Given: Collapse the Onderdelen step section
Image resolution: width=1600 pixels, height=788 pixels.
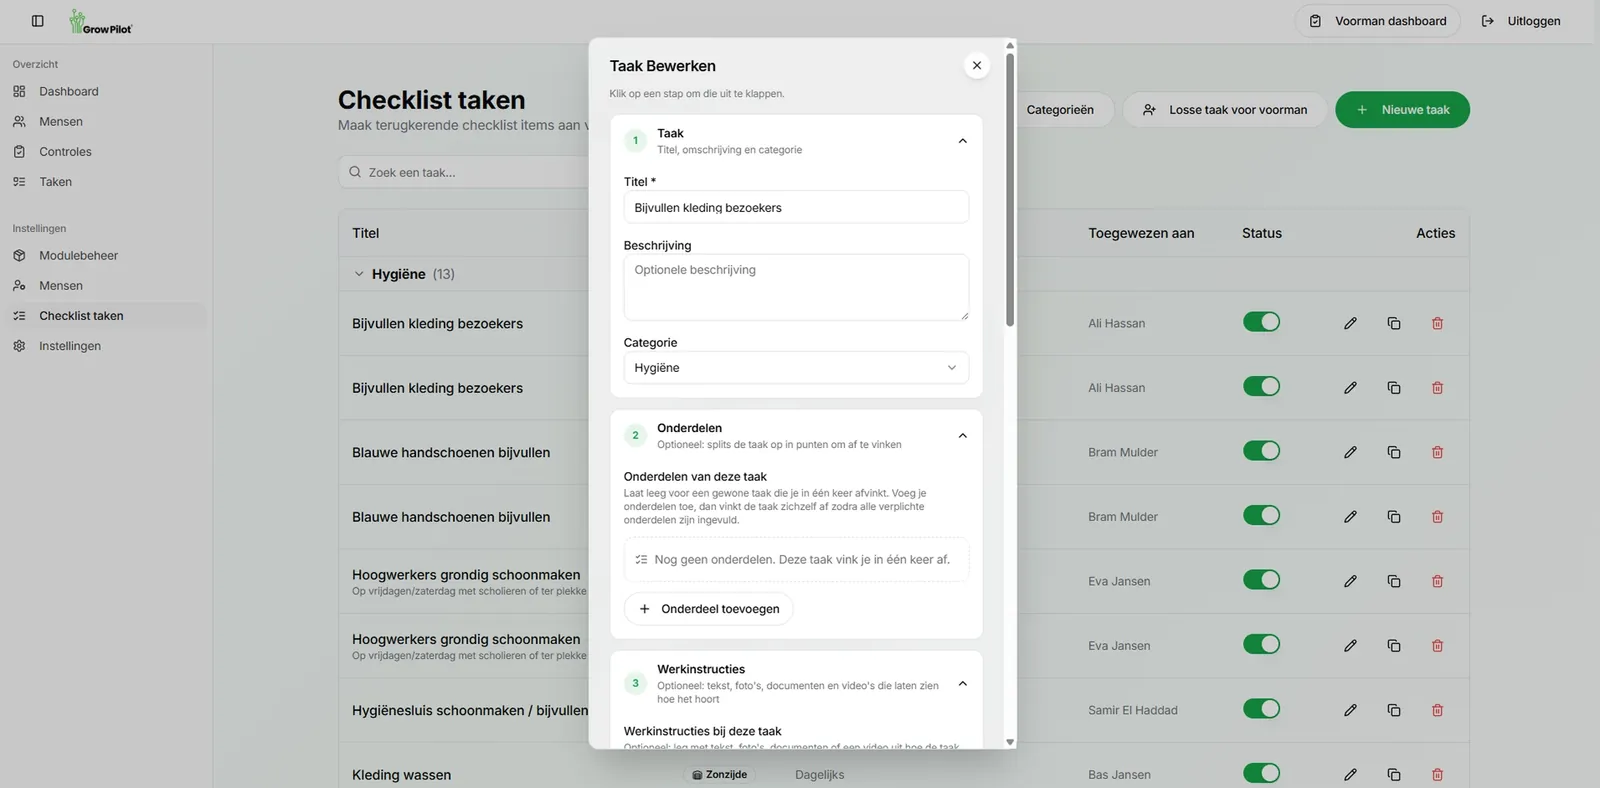Looking at the screenshot, I should tap(962, 436).
